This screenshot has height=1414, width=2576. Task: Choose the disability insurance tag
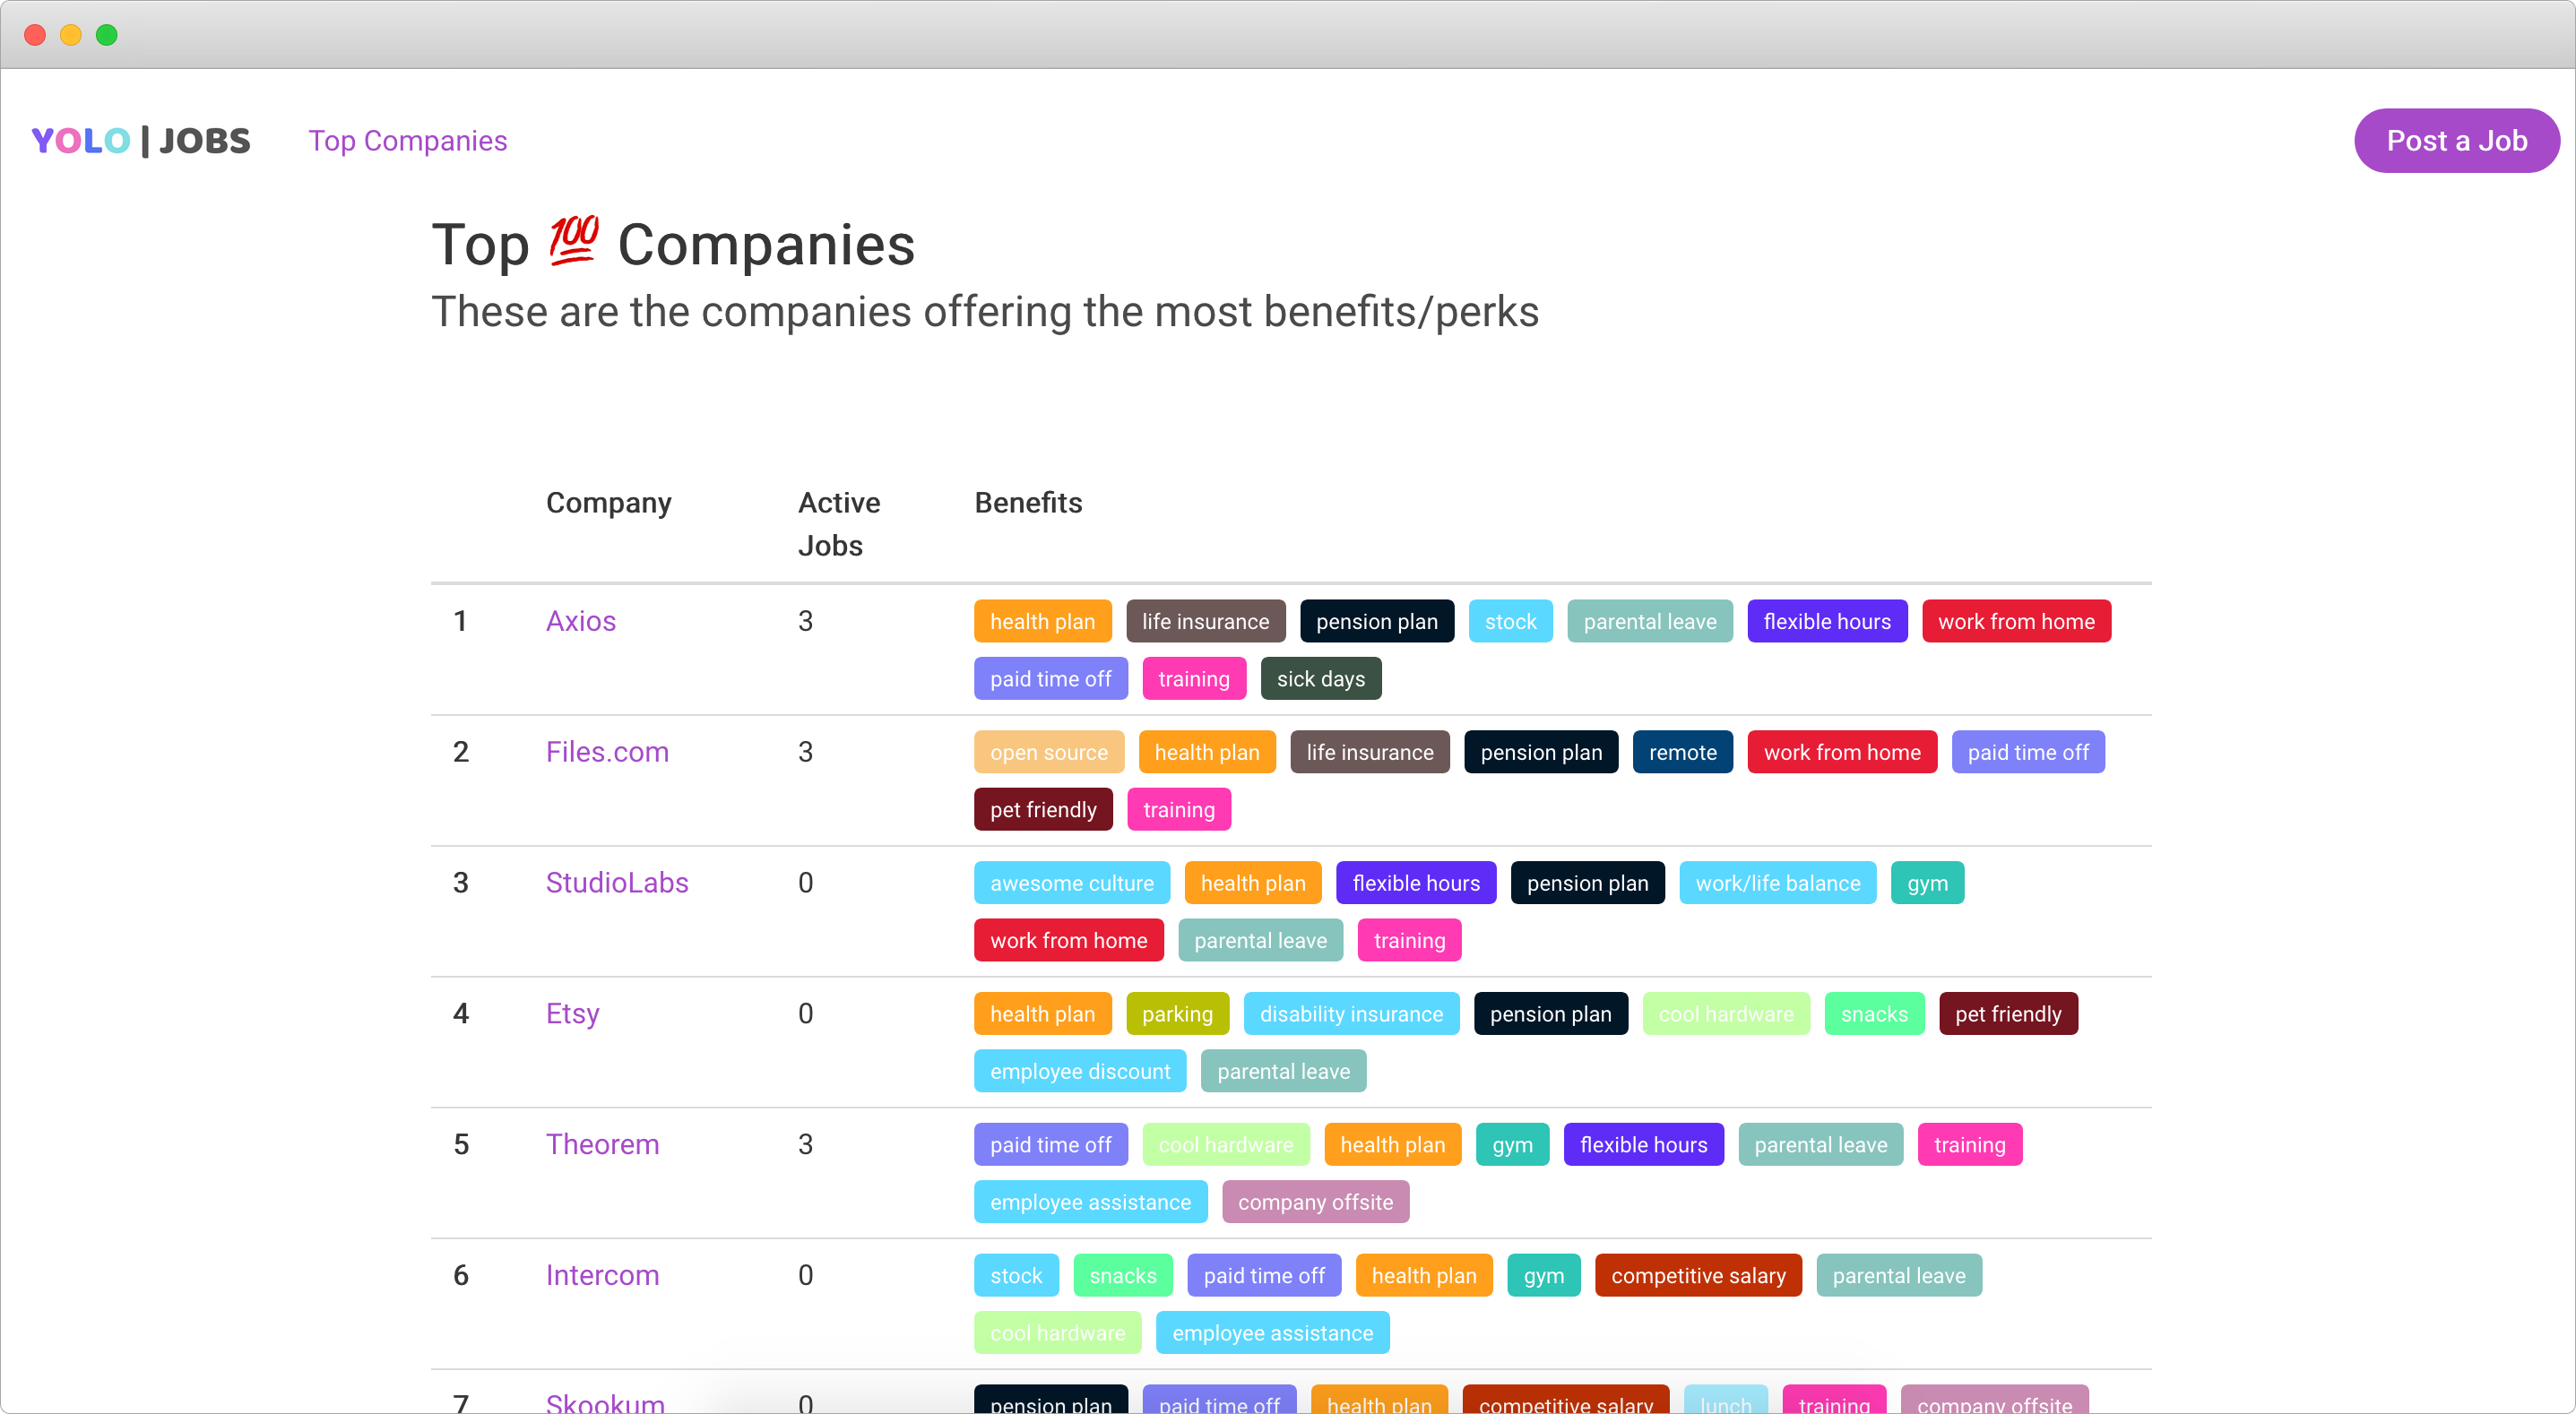pyautogui.click(x=1350, y=1014)
